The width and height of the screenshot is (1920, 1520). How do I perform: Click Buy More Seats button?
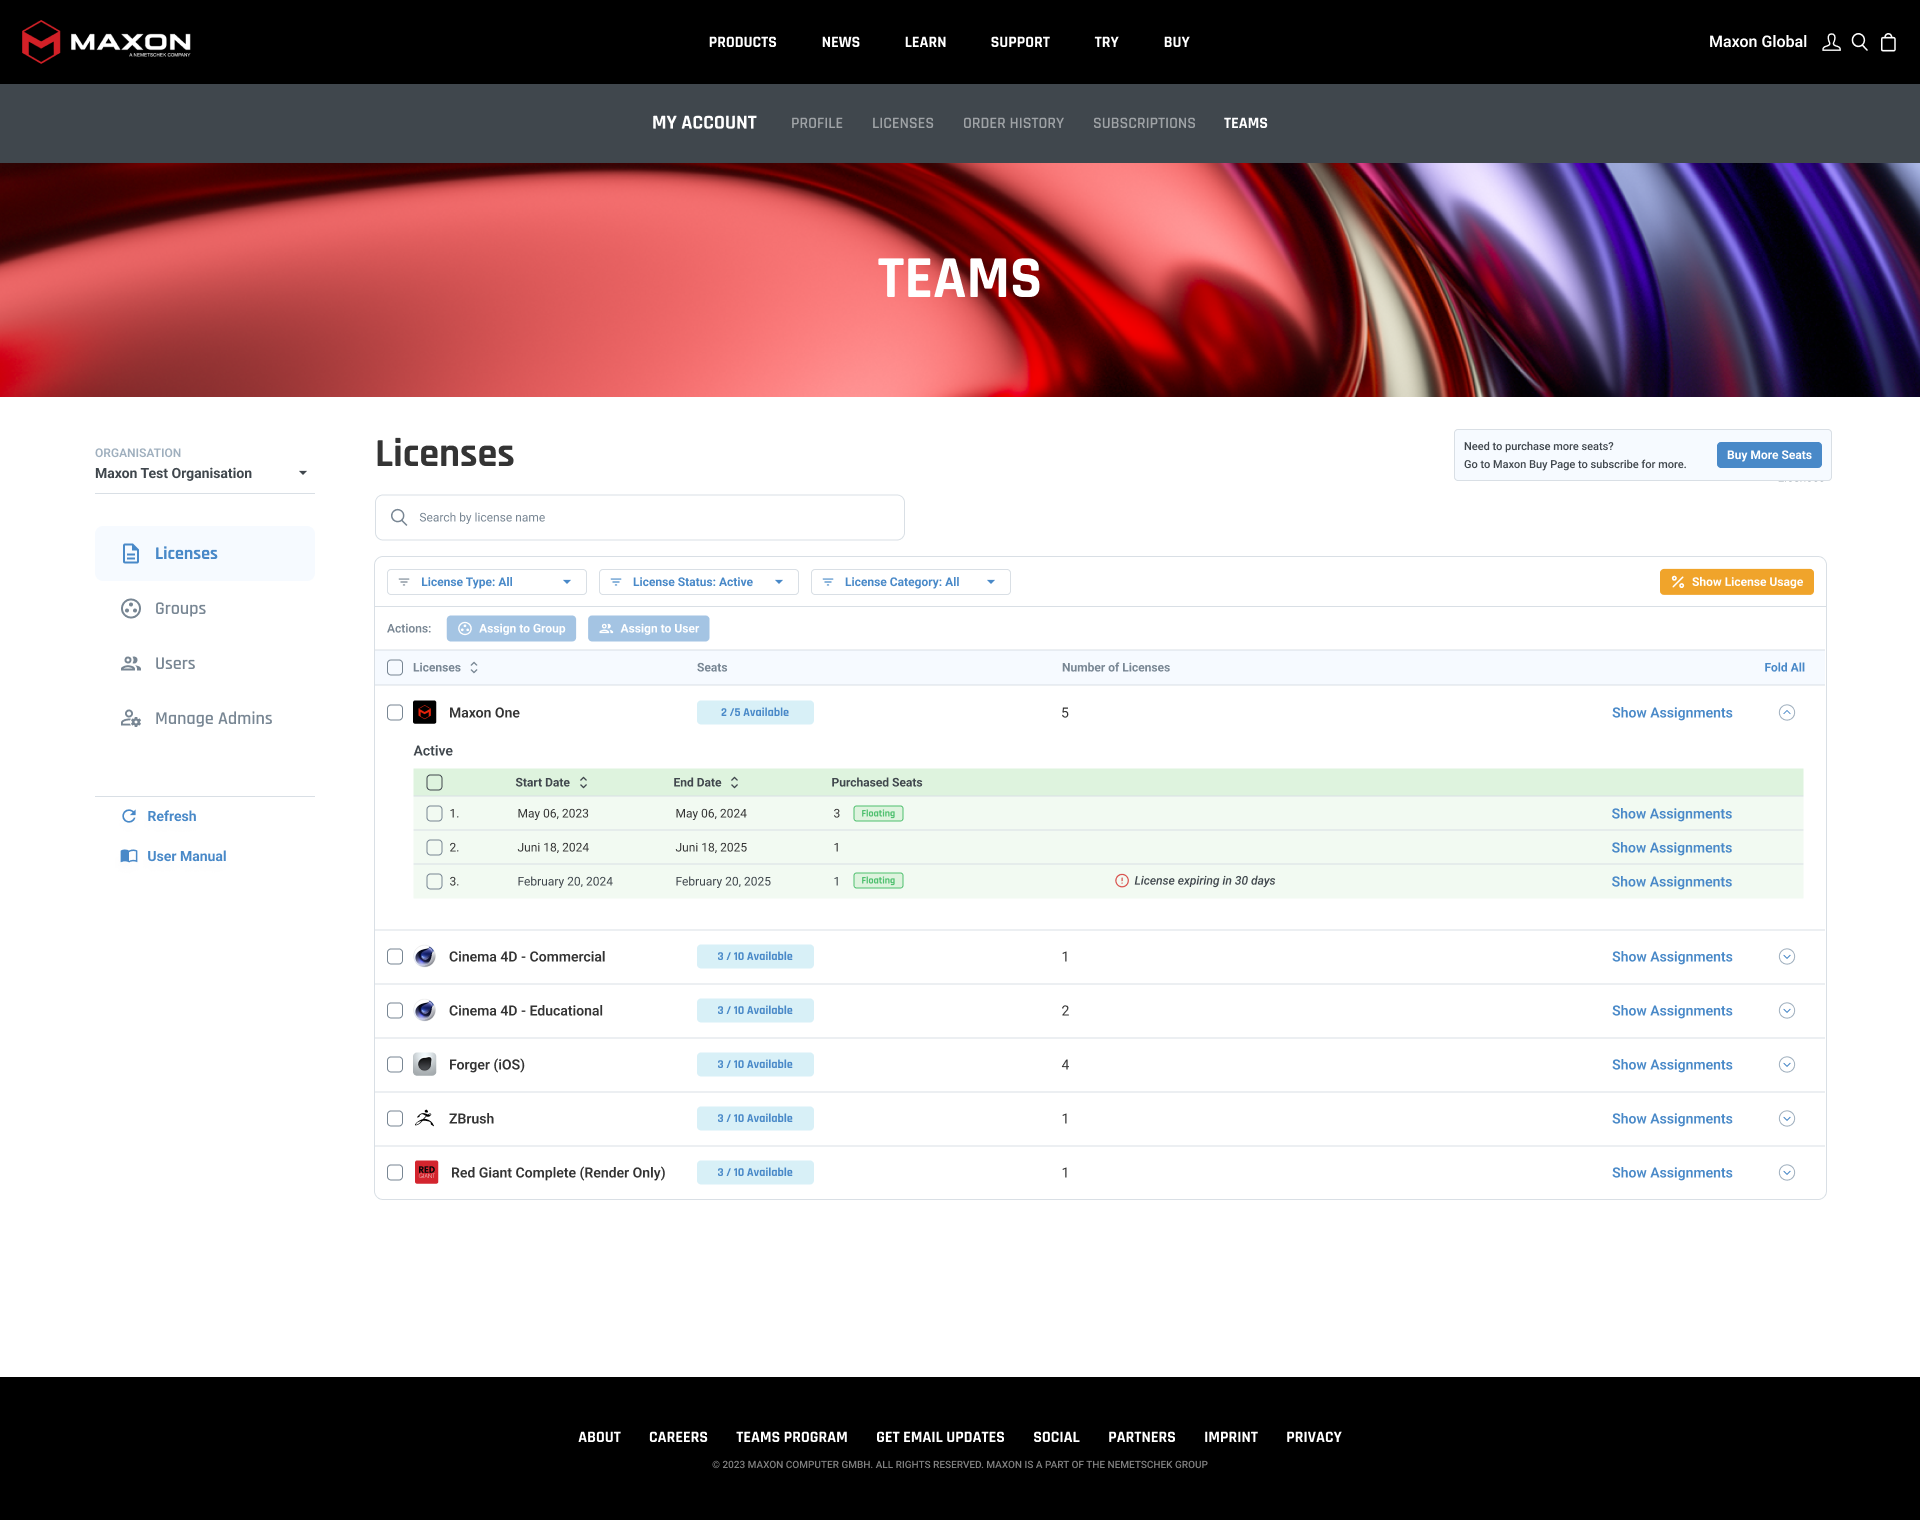click(1769, 455)
